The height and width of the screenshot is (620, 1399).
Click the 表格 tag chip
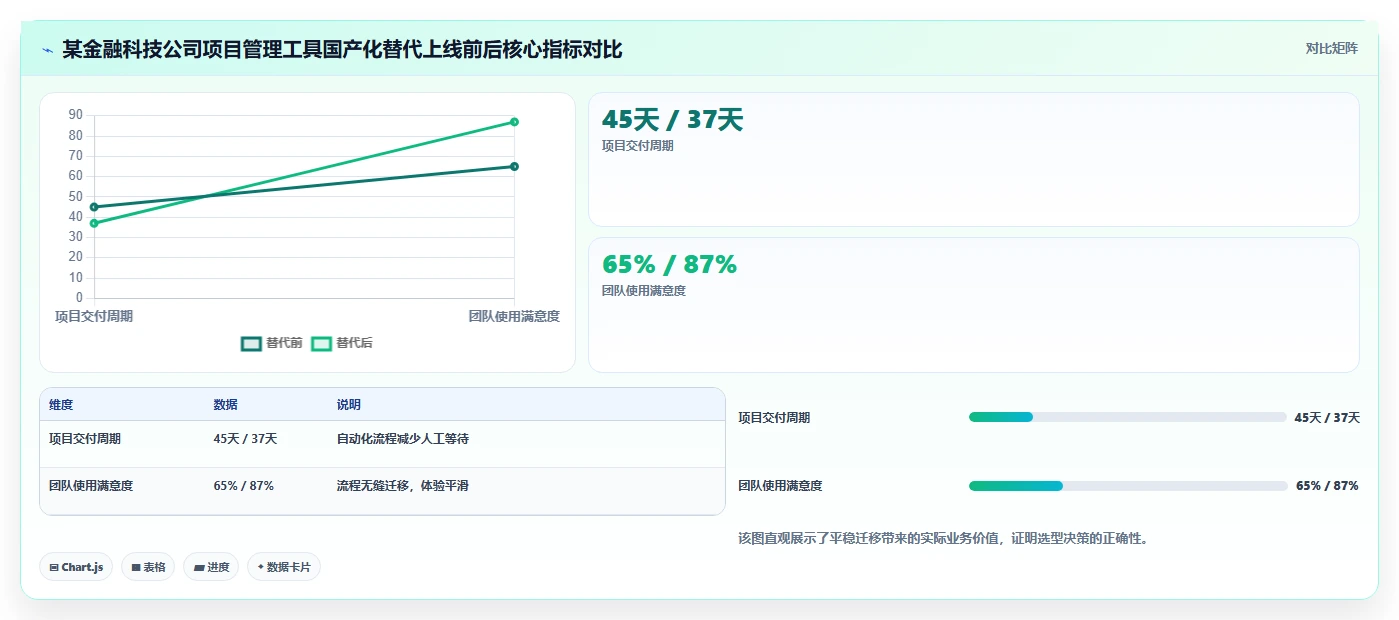pyautogui.click(x=148, y=567)
